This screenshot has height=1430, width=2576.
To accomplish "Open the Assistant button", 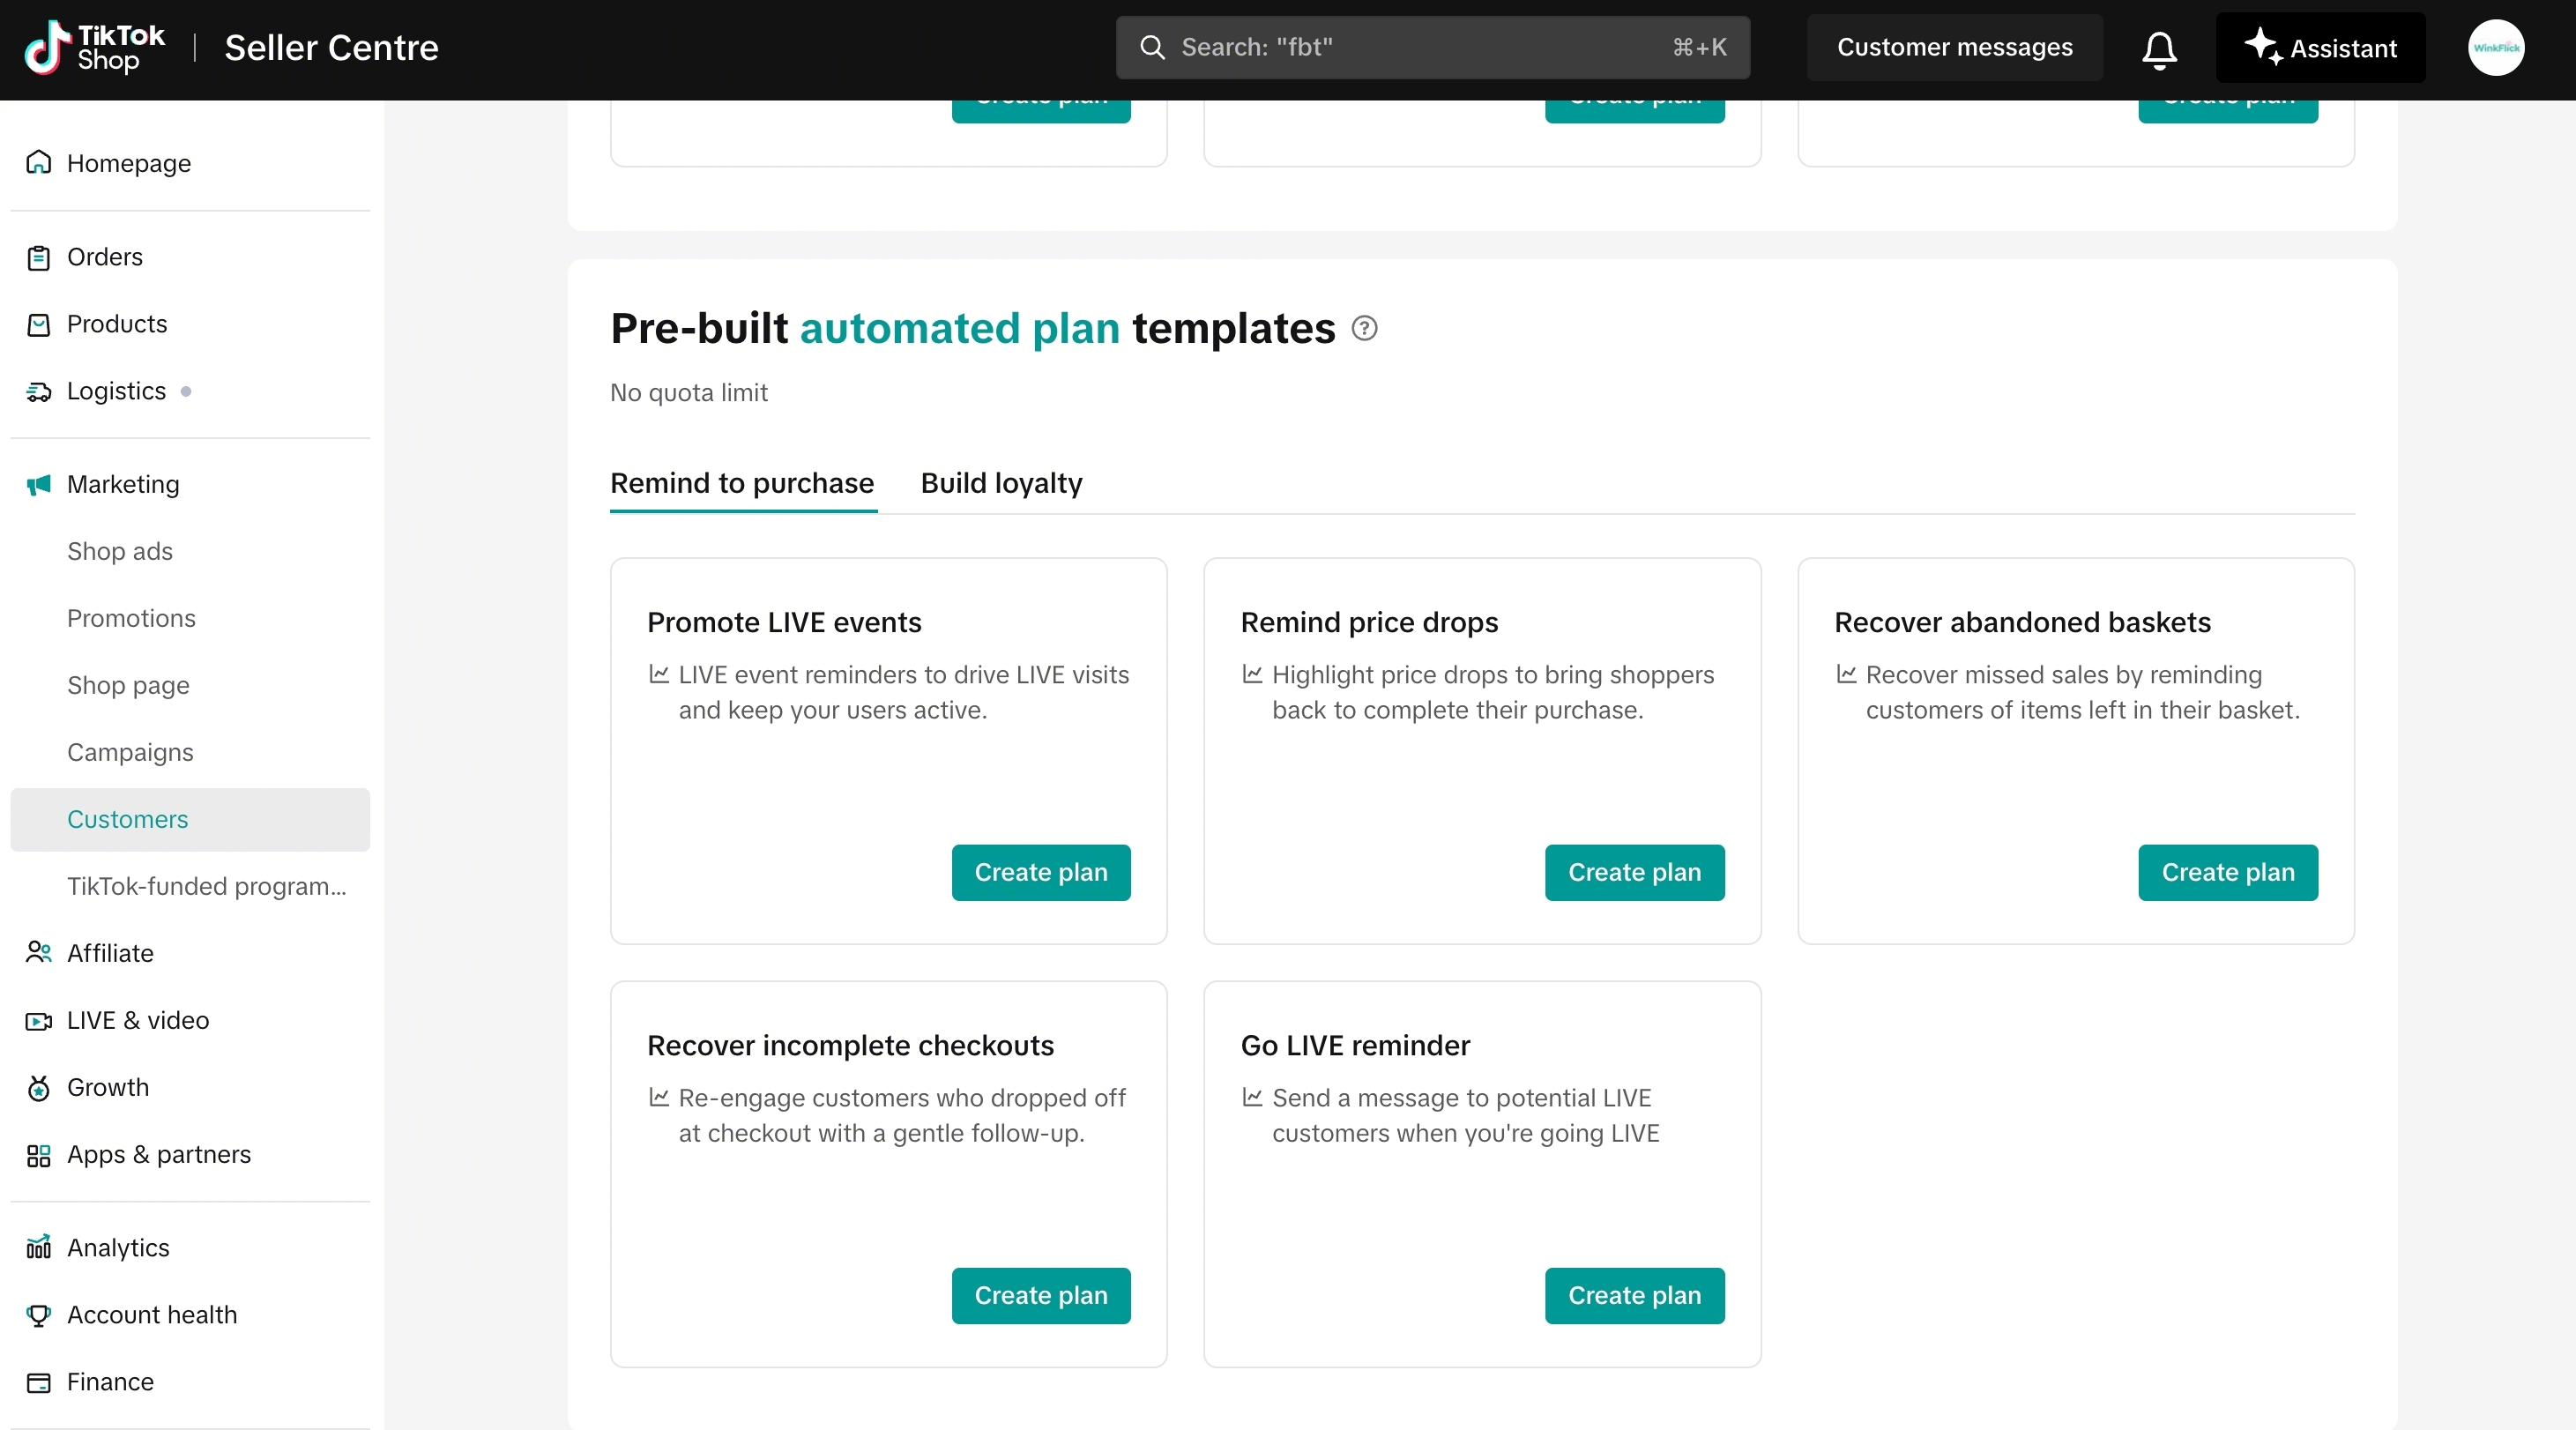I will point(2320,48).
